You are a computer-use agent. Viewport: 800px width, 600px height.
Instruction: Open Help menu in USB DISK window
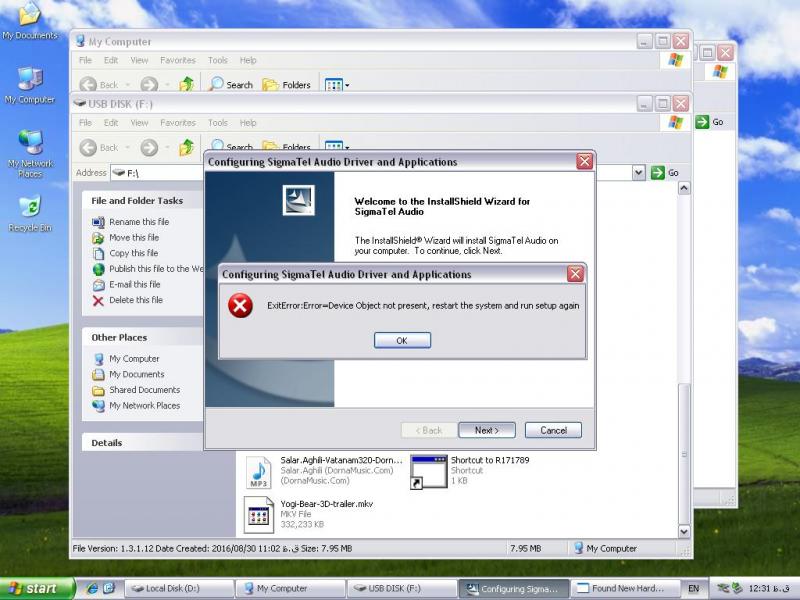tap(248, 123)
